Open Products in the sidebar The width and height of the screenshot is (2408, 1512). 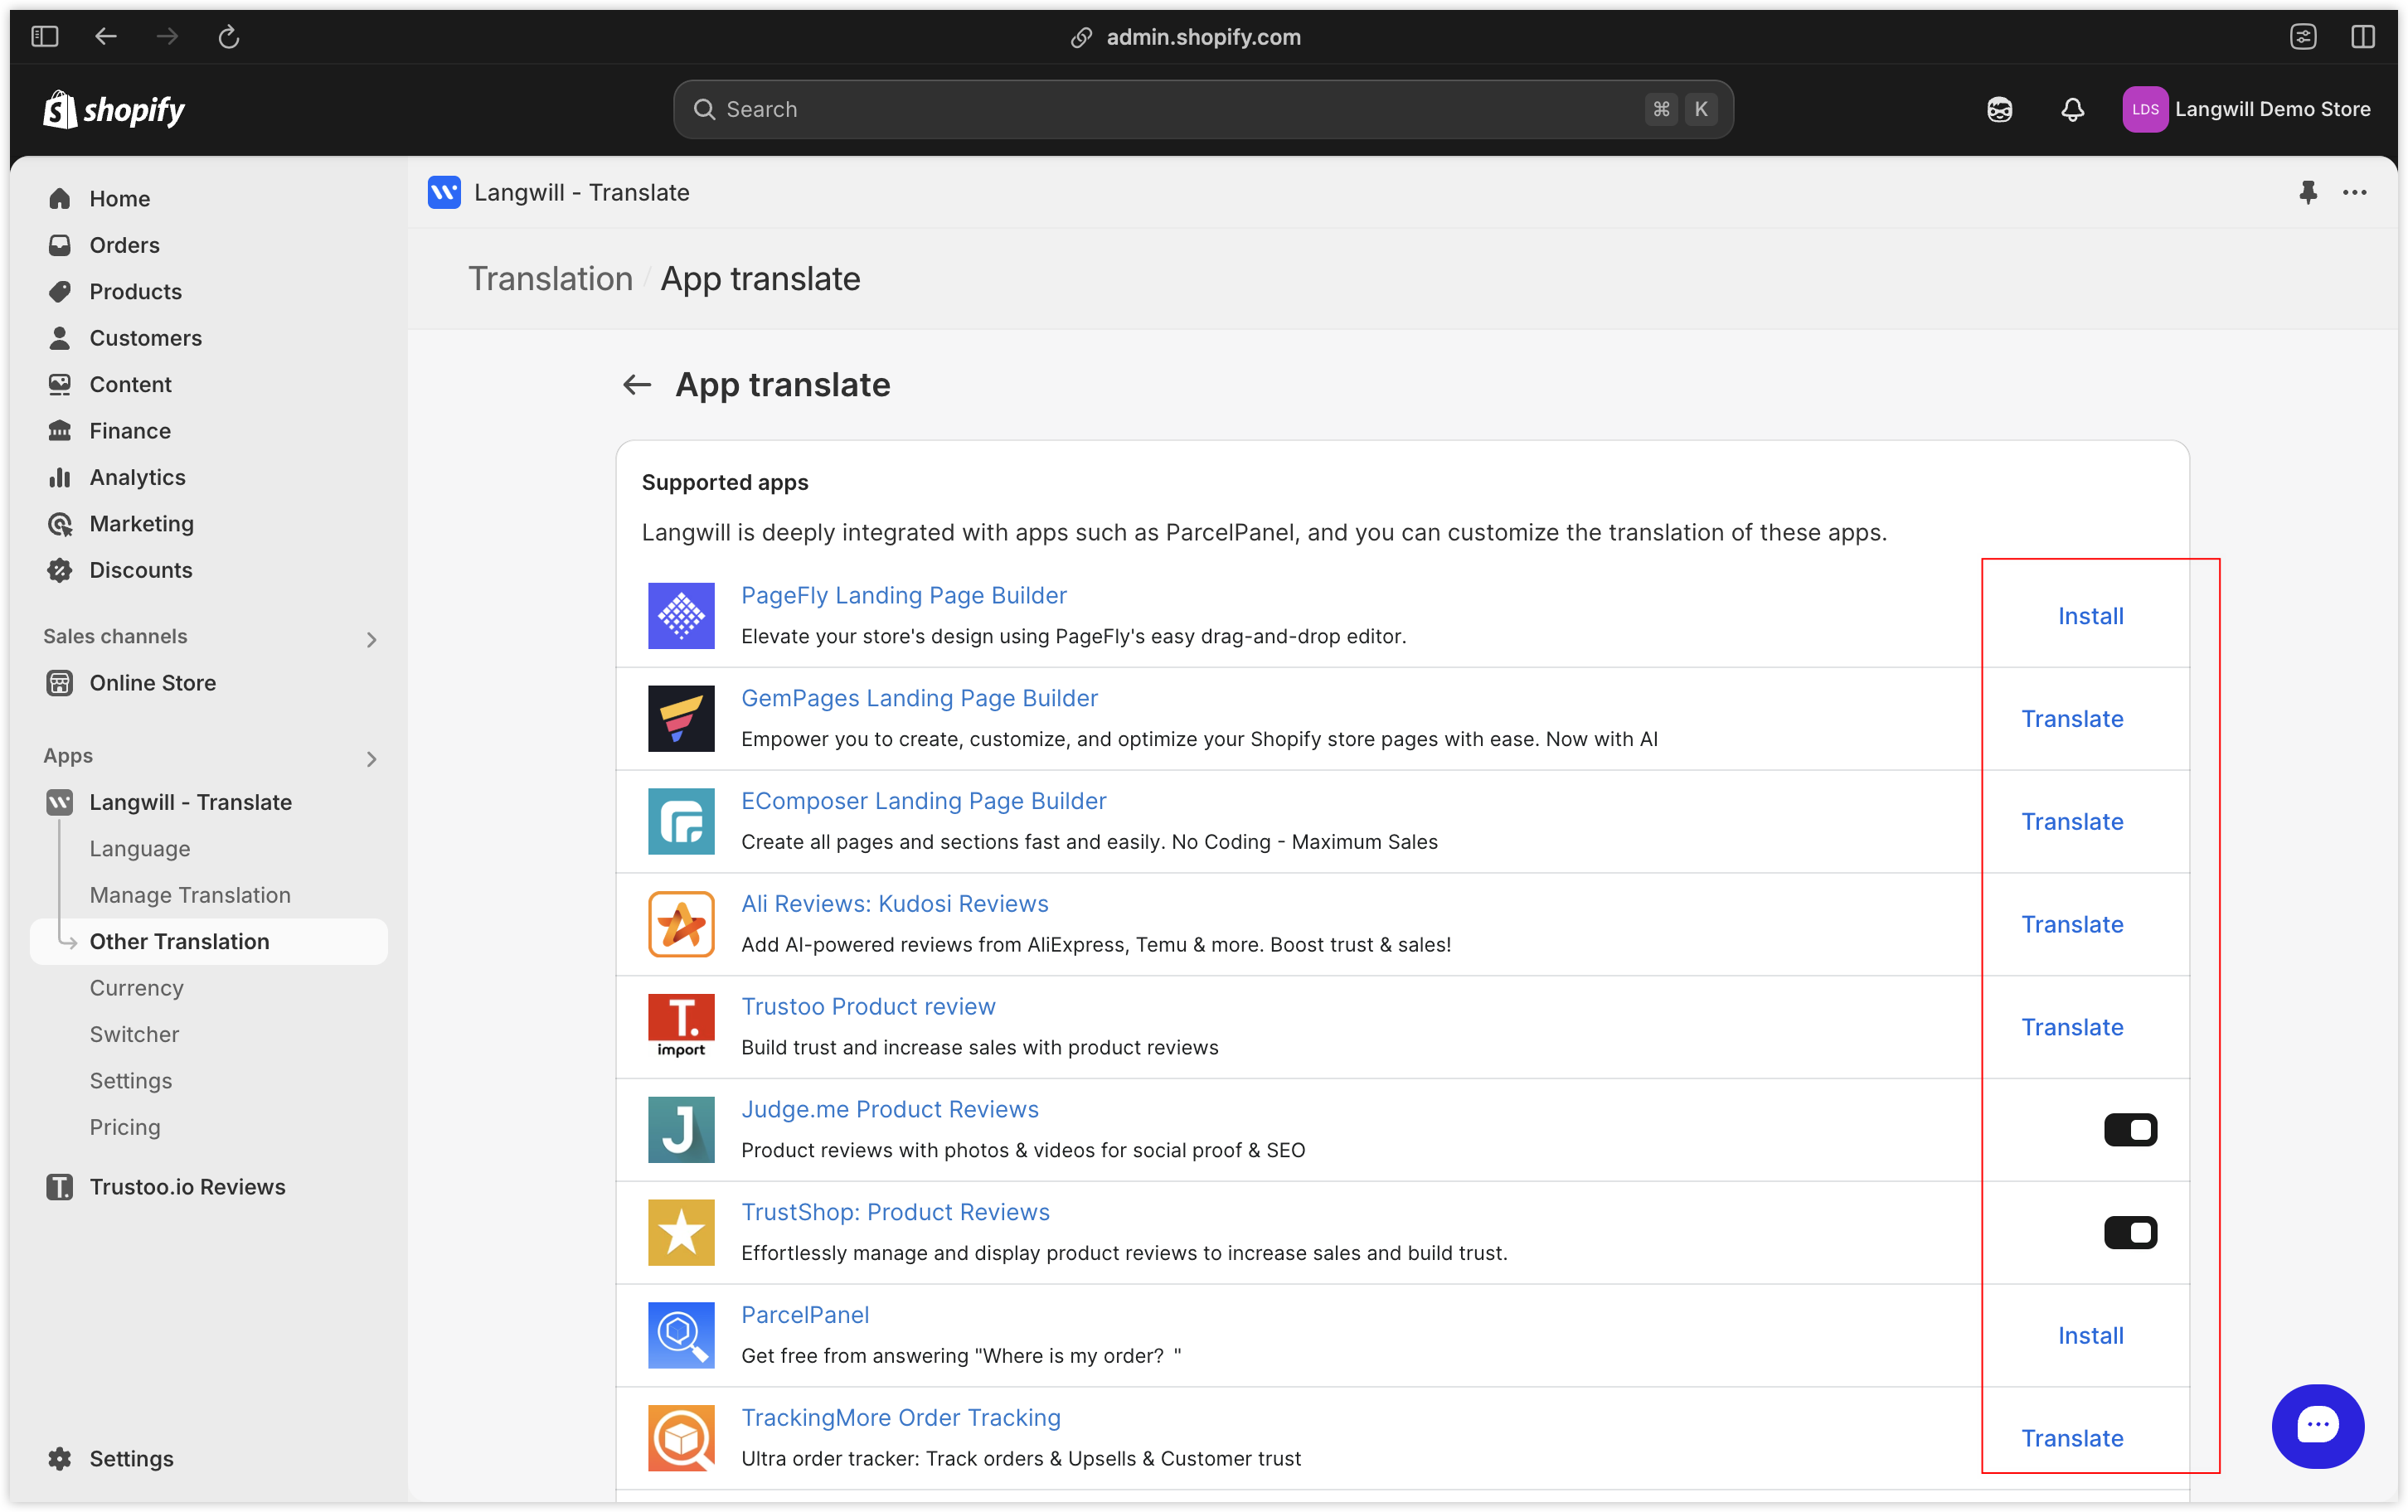(209, 291)
